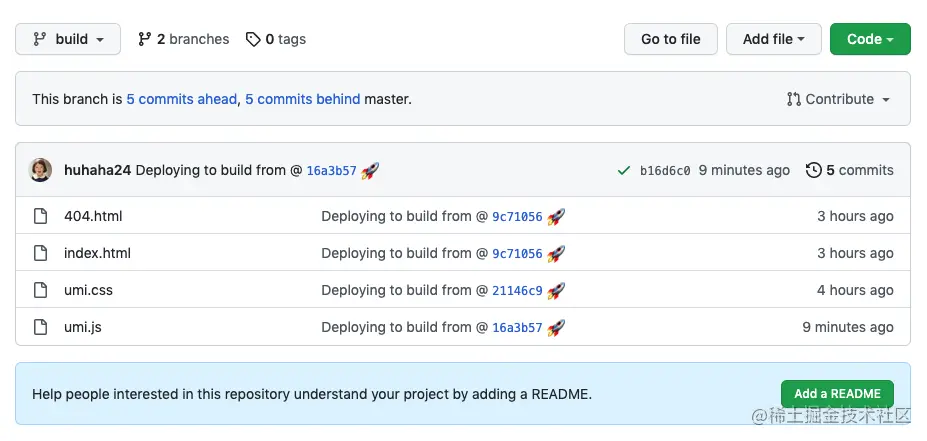The image size is (927, 441).
Task: Click the file icon next to index.html
Action: click(x=41, y=253)
